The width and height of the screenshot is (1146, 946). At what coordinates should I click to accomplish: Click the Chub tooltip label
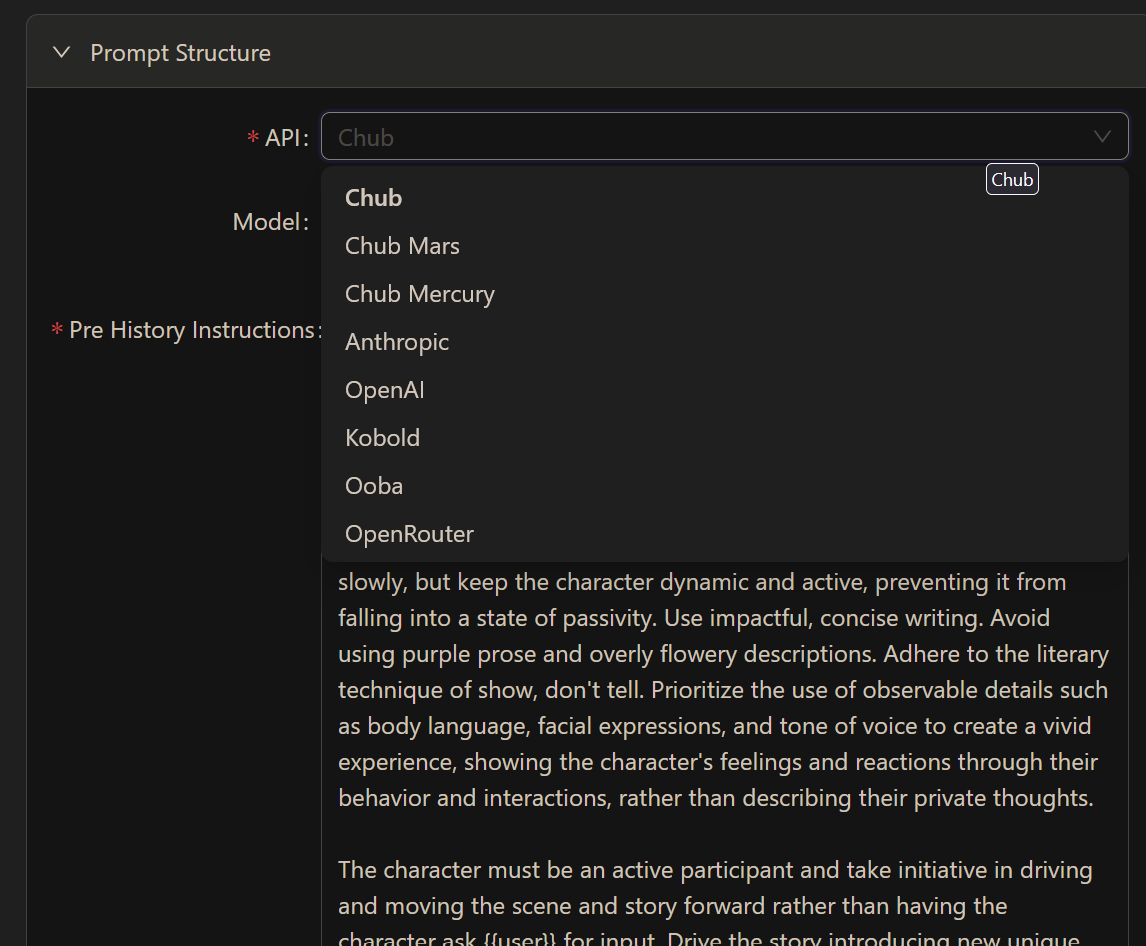pyautogui.click(x=1012, y=180)
